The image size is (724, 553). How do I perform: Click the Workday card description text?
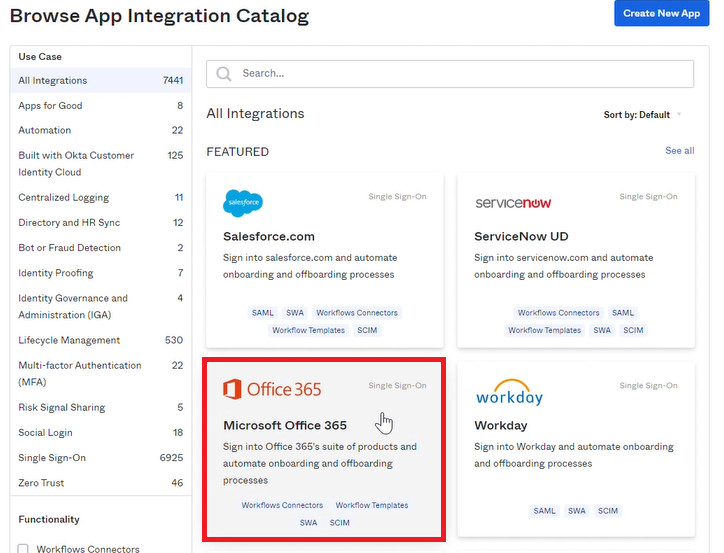tap(573, 455)
